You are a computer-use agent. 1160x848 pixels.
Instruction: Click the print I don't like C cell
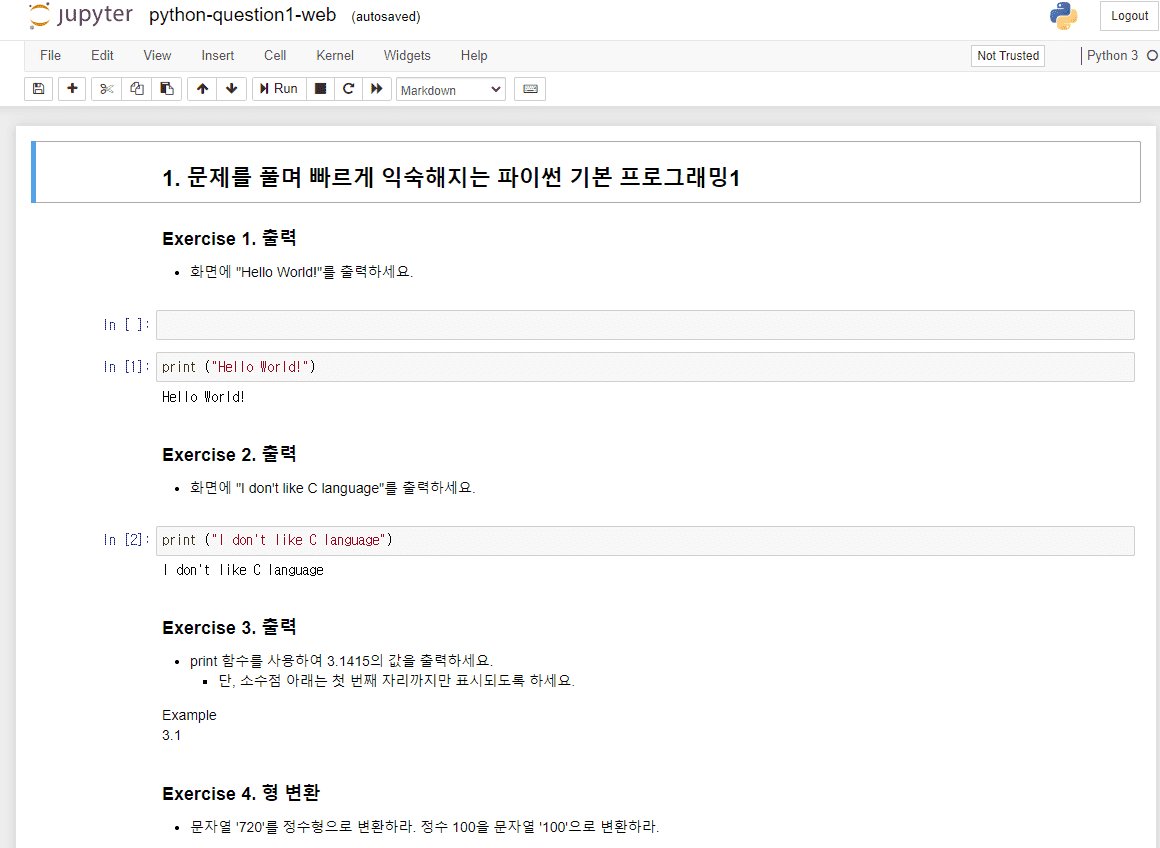[x=645, y=540]
